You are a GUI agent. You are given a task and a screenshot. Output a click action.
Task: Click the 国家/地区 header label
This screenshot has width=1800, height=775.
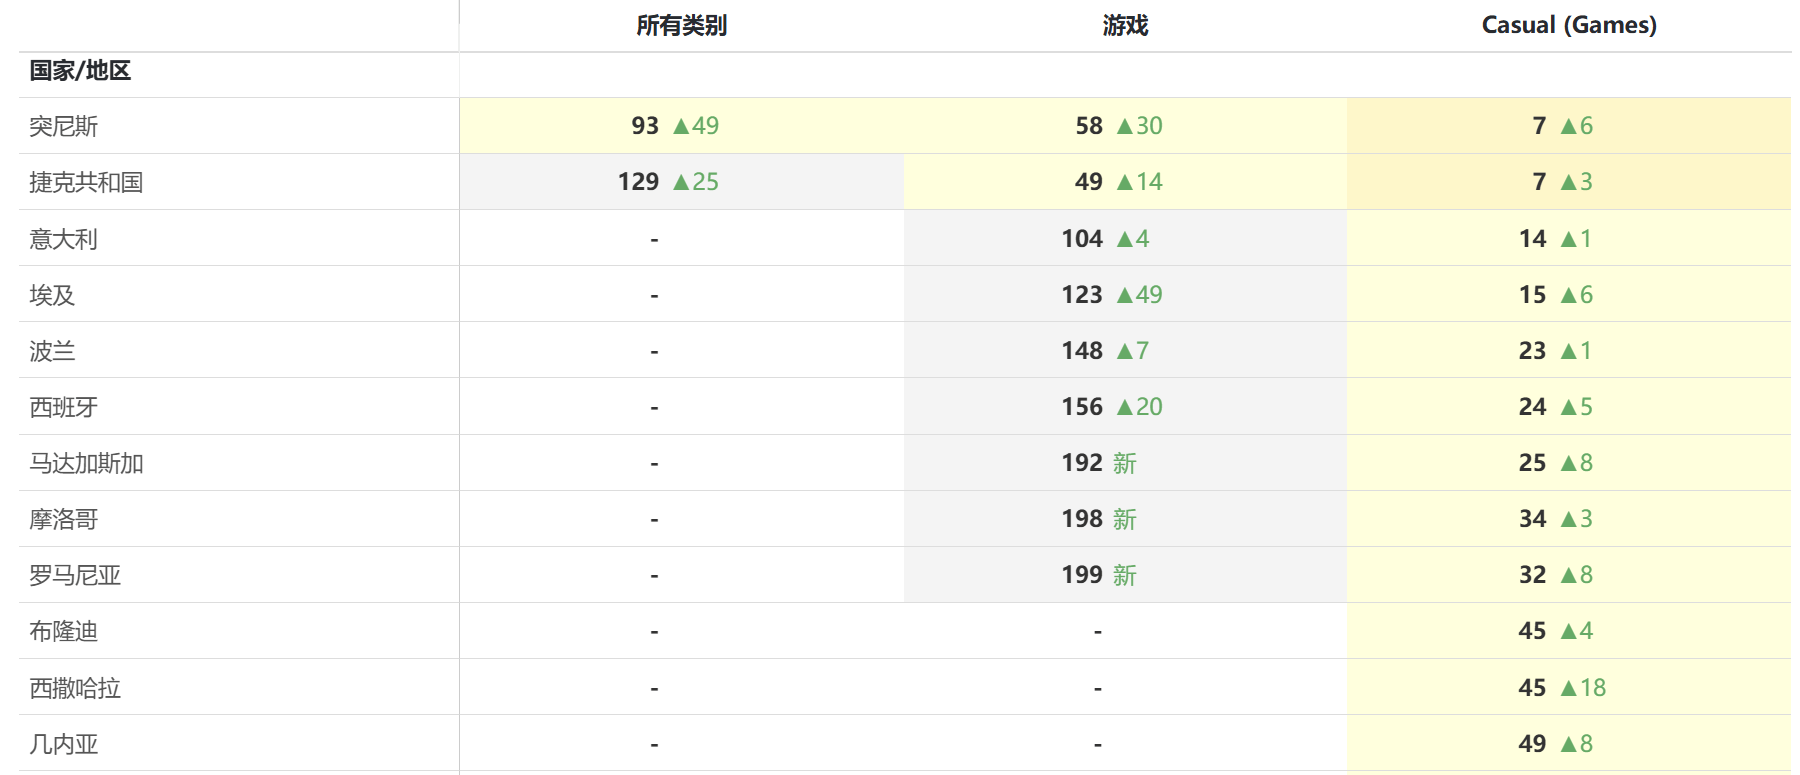(x=80, y=71)
